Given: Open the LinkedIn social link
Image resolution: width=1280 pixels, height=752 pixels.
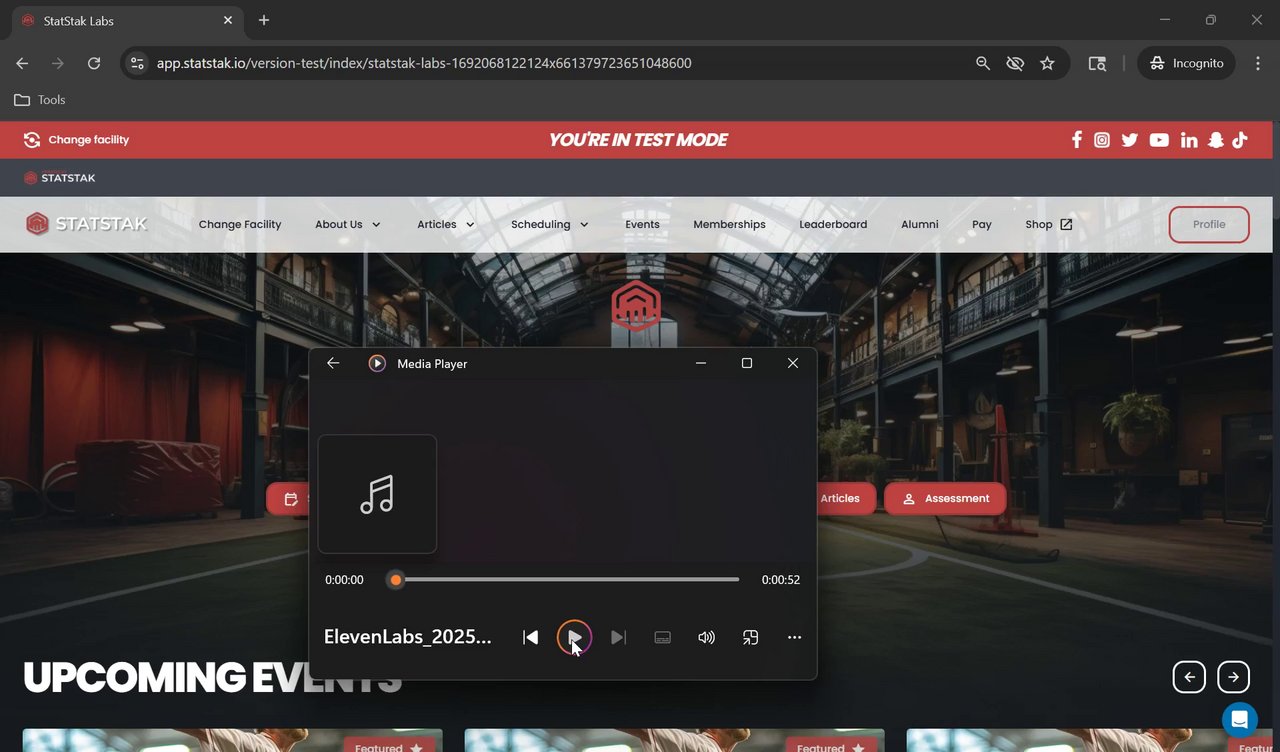Looking at the screenshot, I should (1188, 140).
